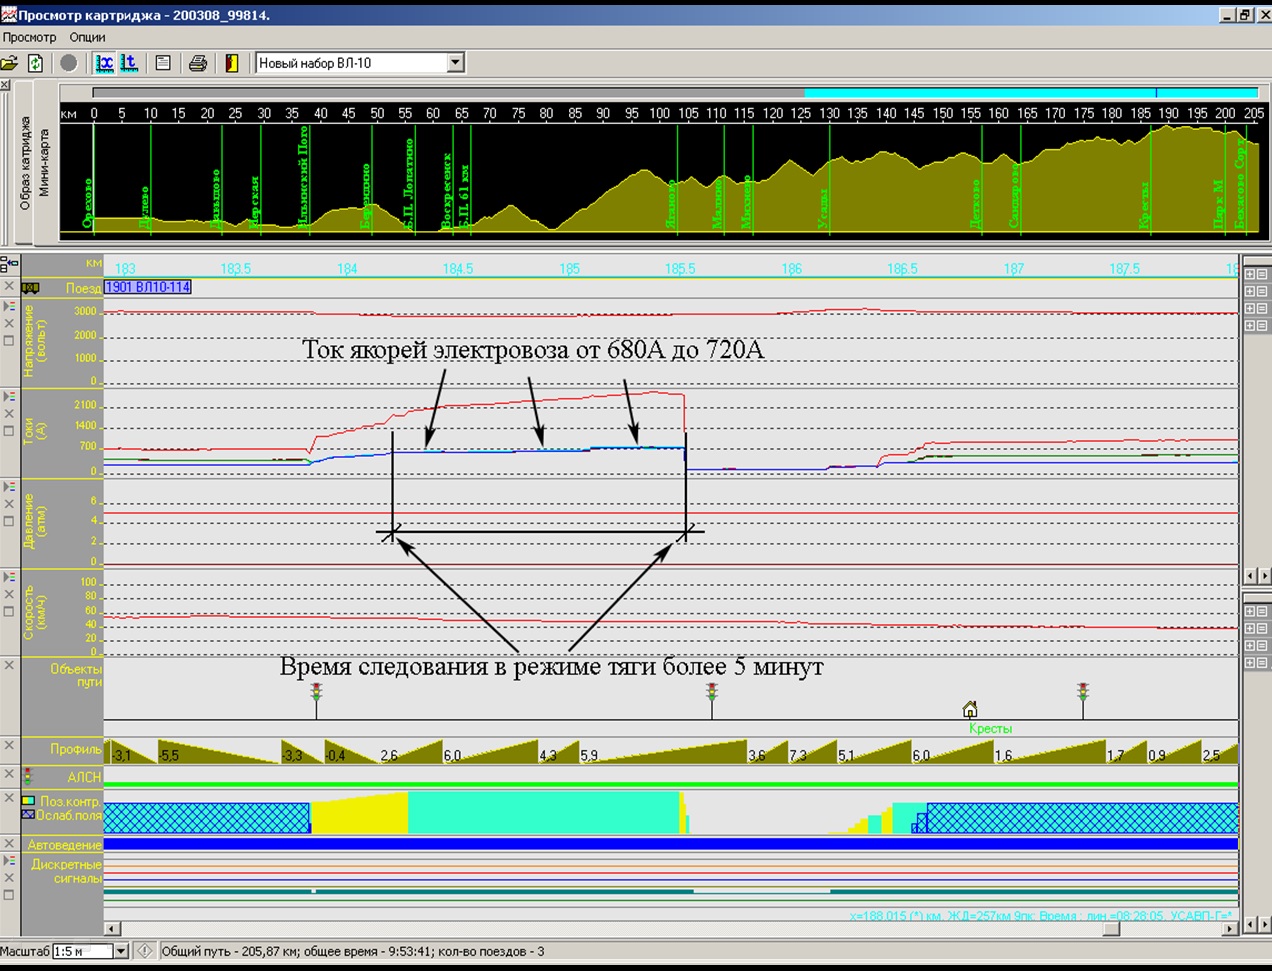The width and height of the screenshot is (1272, 972).
Task: Close the Автоведение track row
Action: 9,844
